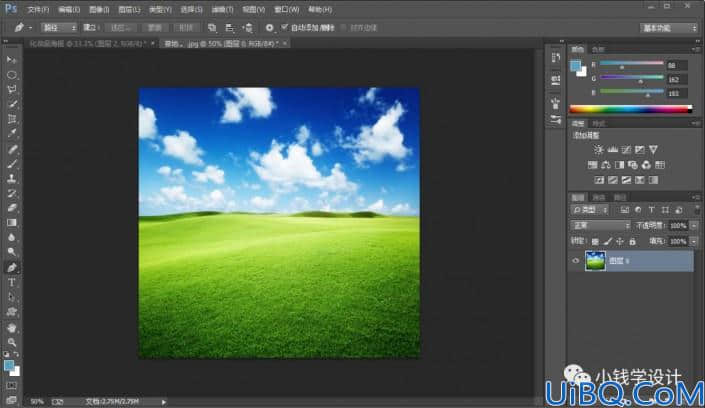Toggle auto add/delete checkbox
This screenshot has height=408, width=705.
click(284, 27)
